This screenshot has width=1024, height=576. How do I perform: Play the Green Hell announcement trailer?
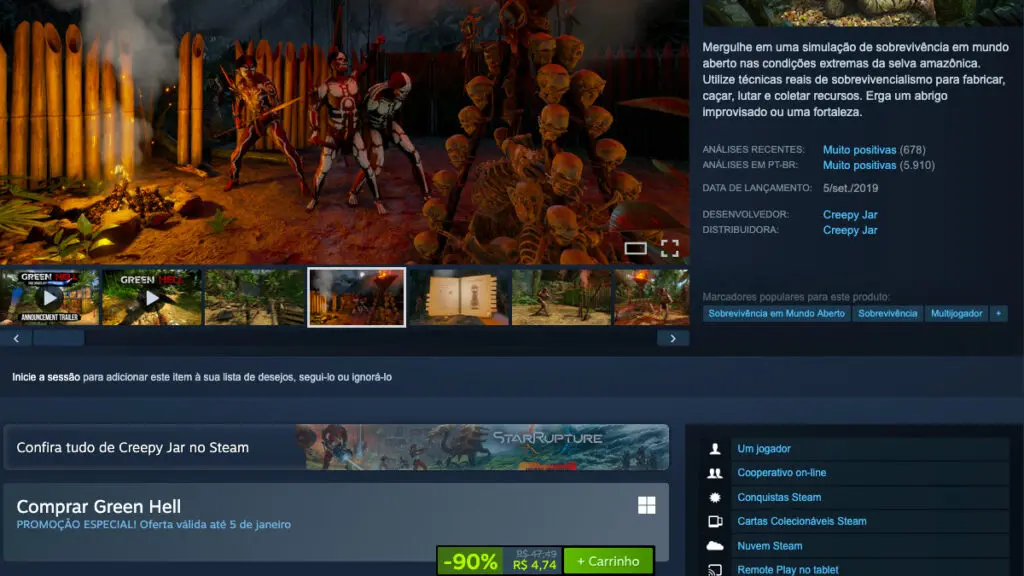tap(50, 297)
